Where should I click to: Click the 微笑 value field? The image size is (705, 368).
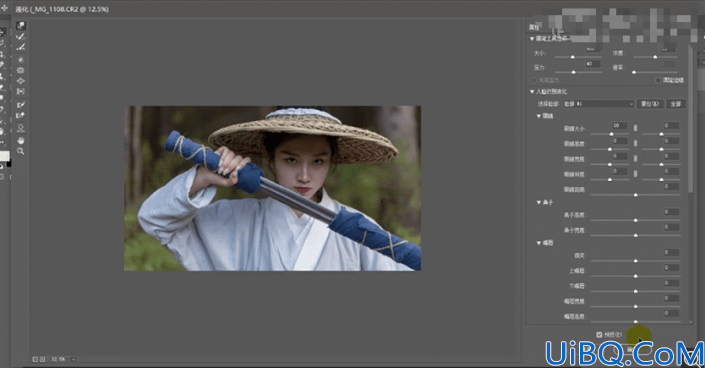pos(671,252)
